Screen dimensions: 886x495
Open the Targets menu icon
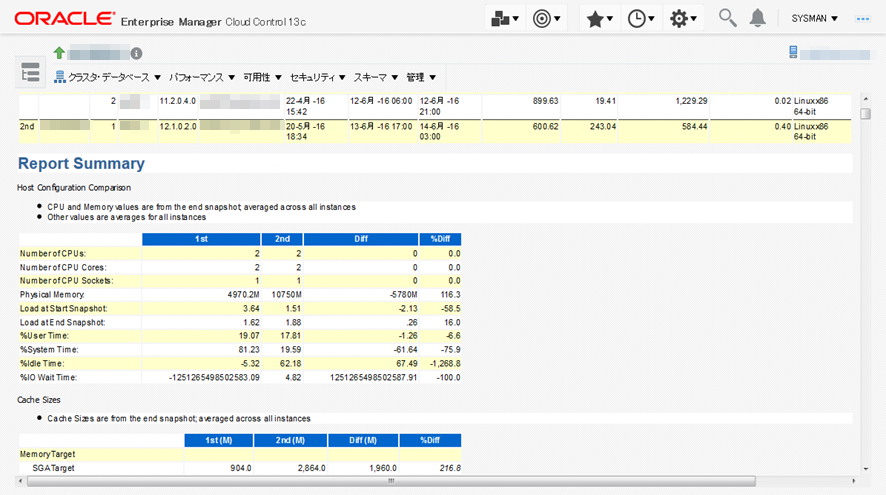[x=548, y=18]
